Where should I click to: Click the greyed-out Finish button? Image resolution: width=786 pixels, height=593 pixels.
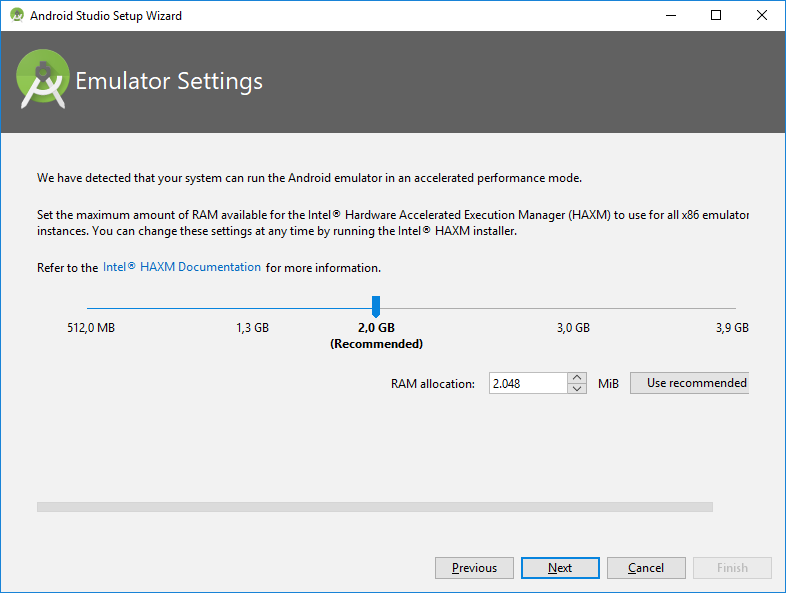tap(732, 568)
